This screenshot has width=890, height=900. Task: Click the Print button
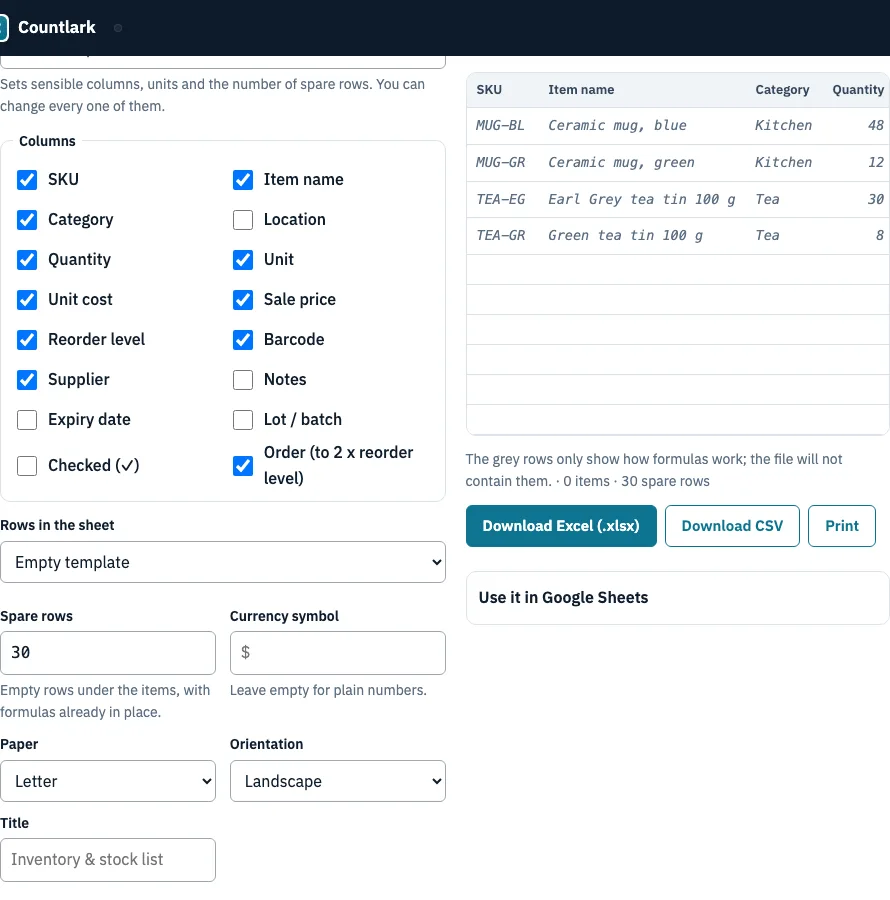tap(842, 526)
